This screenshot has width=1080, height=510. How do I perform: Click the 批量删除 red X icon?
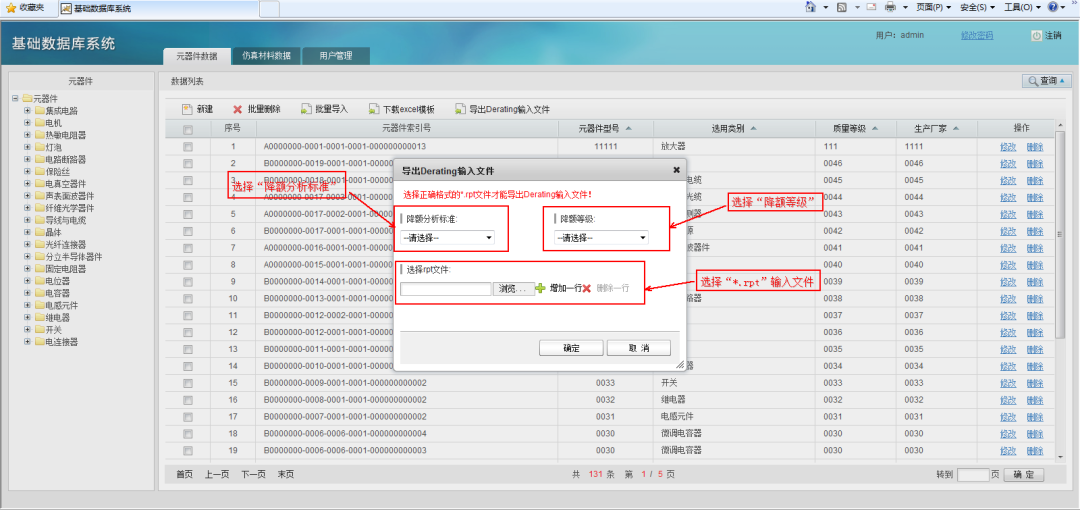(238, 109)
